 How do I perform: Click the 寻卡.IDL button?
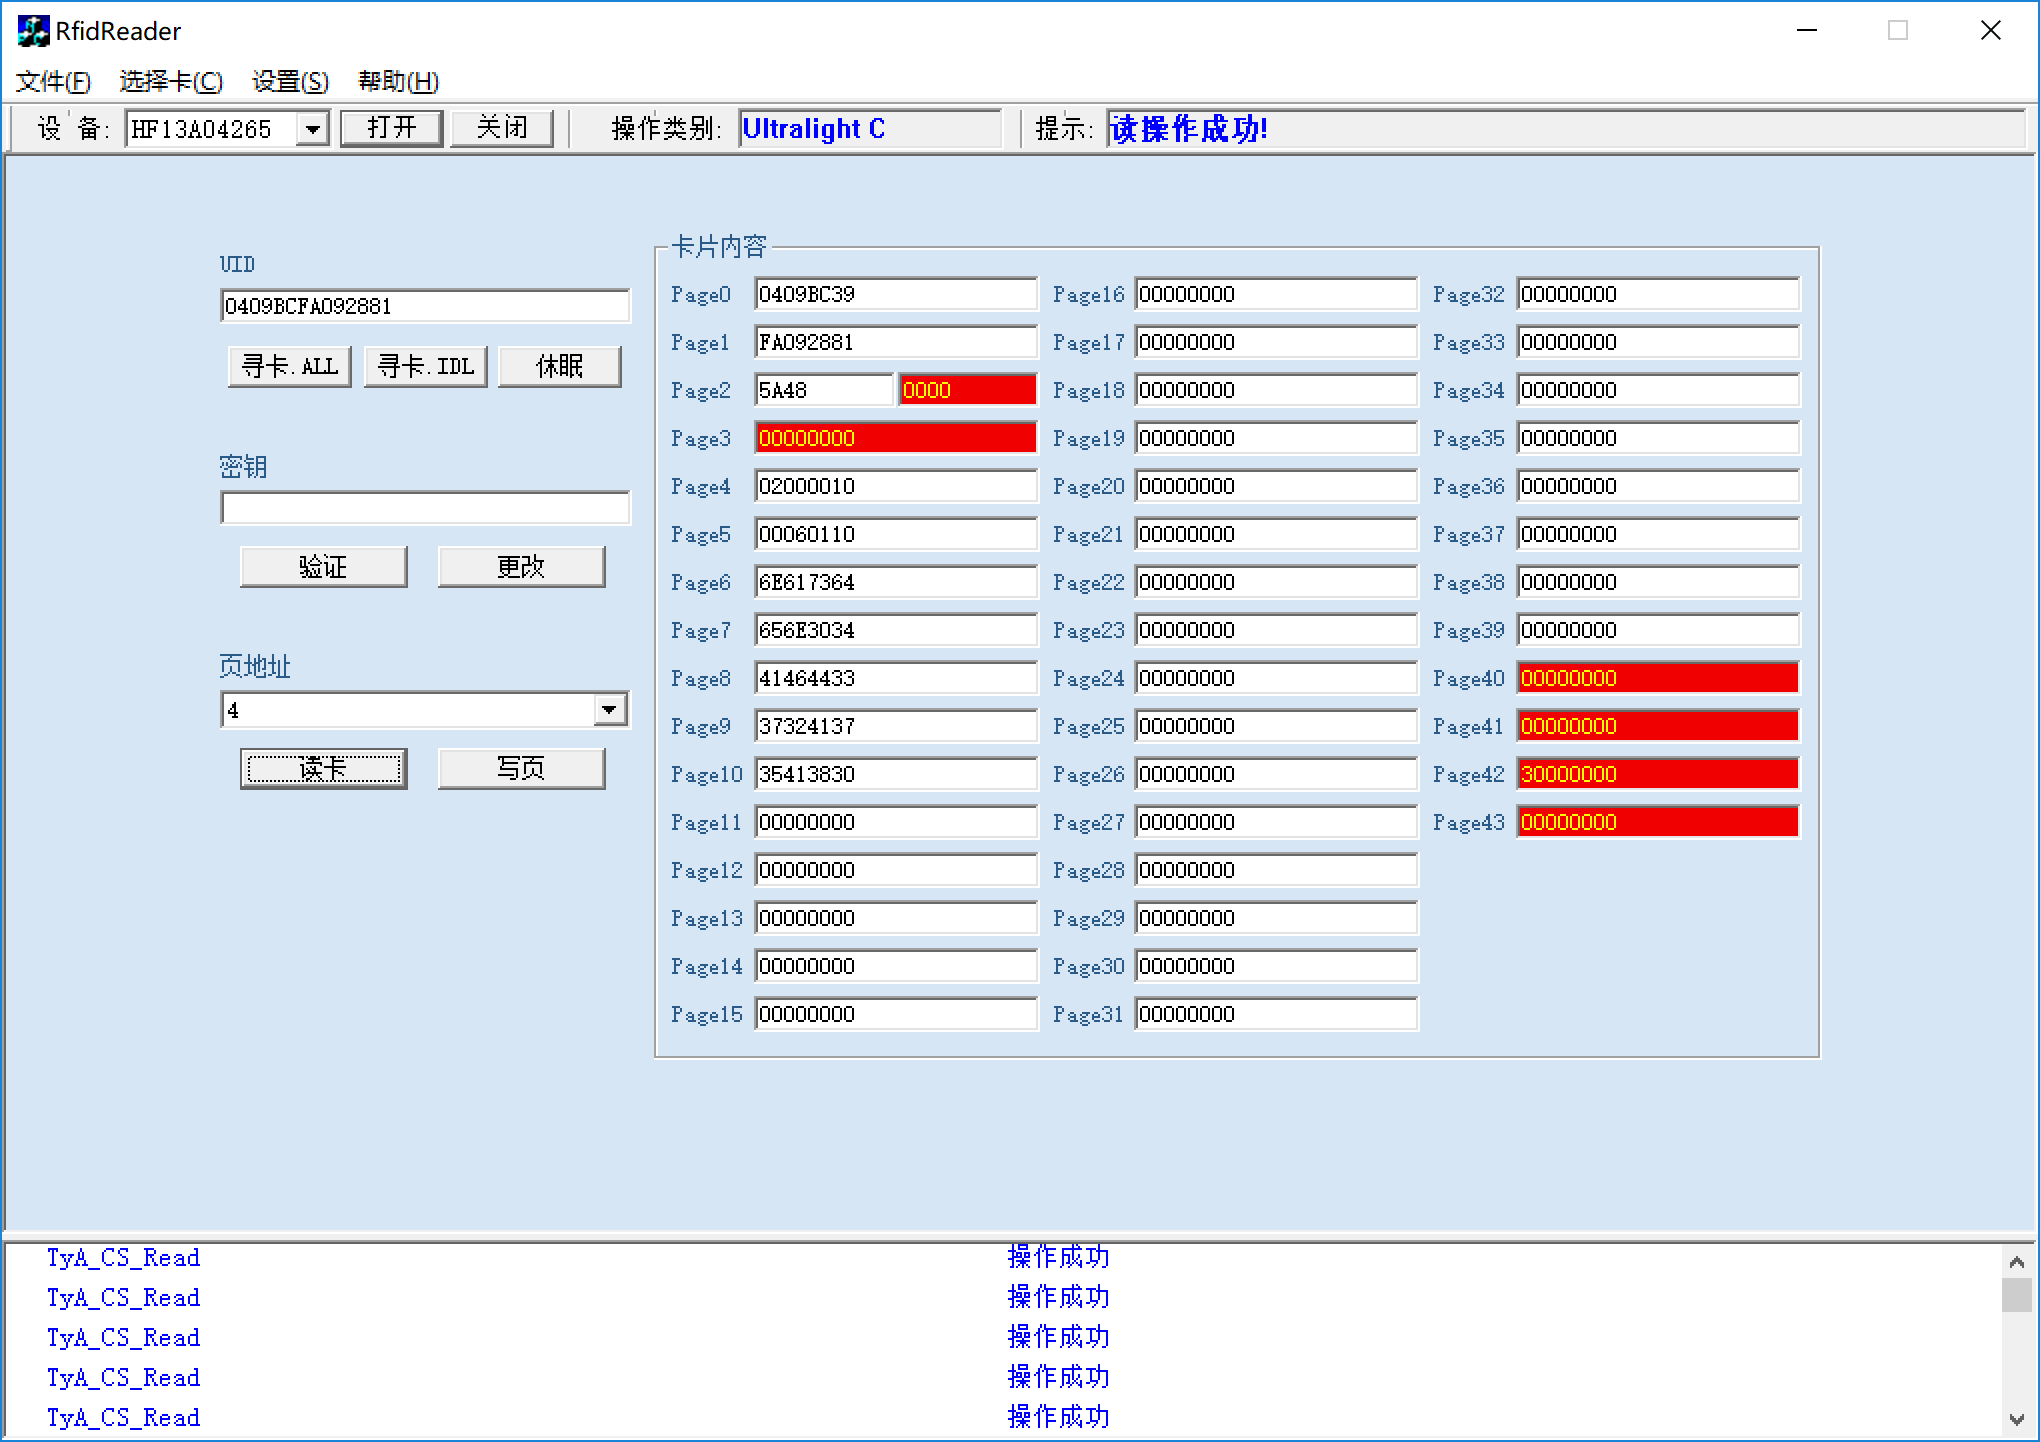(x=425, y=366)
